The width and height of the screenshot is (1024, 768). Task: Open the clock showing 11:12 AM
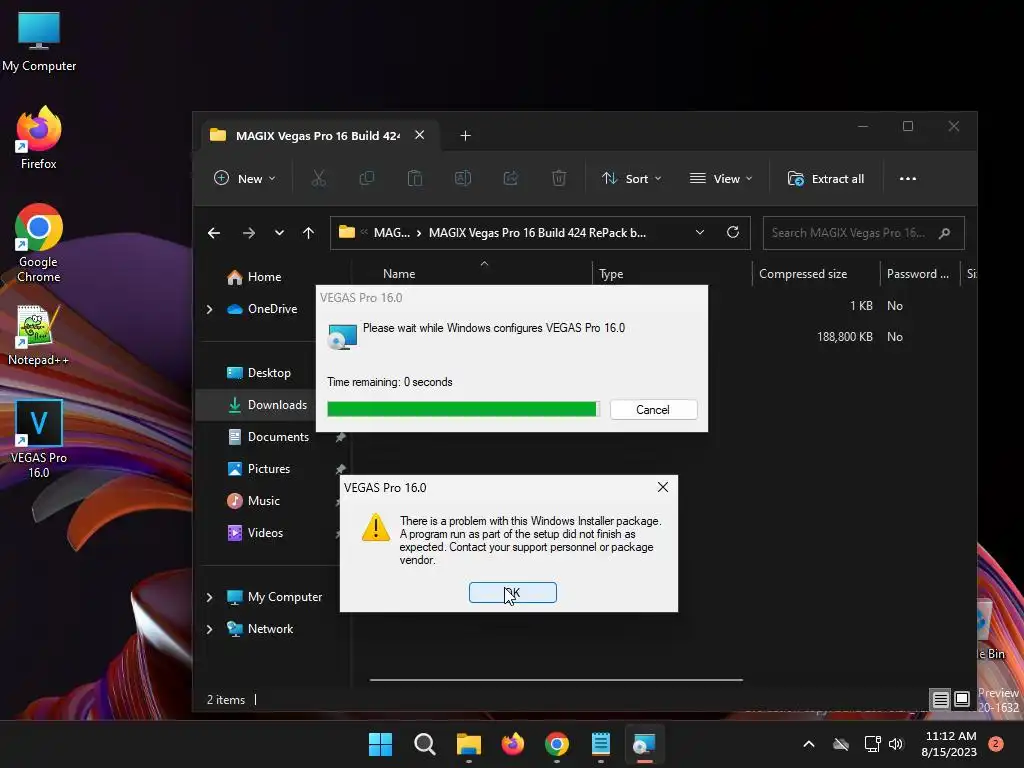click(x=950, y=744)
